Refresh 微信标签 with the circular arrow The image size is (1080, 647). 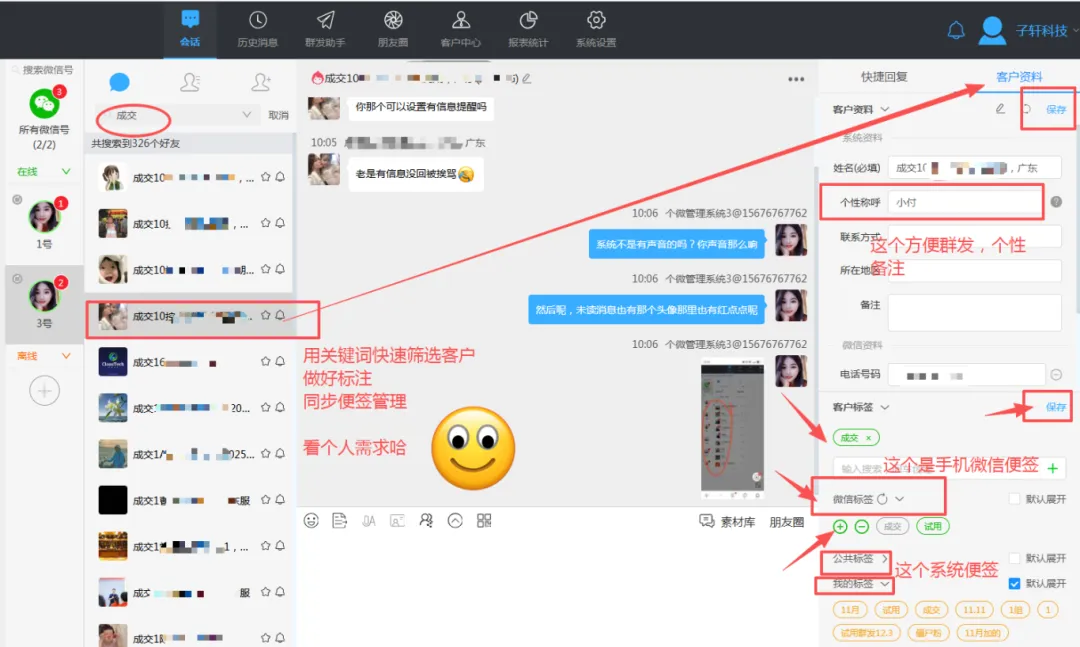tap(882, 499)
